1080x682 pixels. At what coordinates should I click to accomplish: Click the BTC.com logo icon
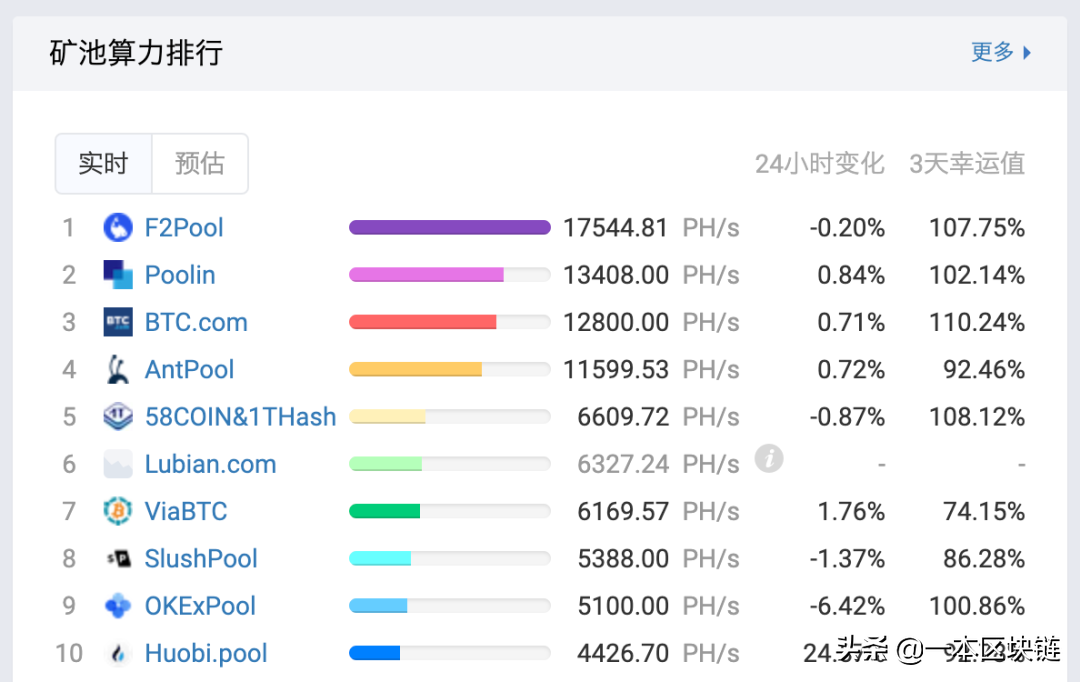point(118,322)
